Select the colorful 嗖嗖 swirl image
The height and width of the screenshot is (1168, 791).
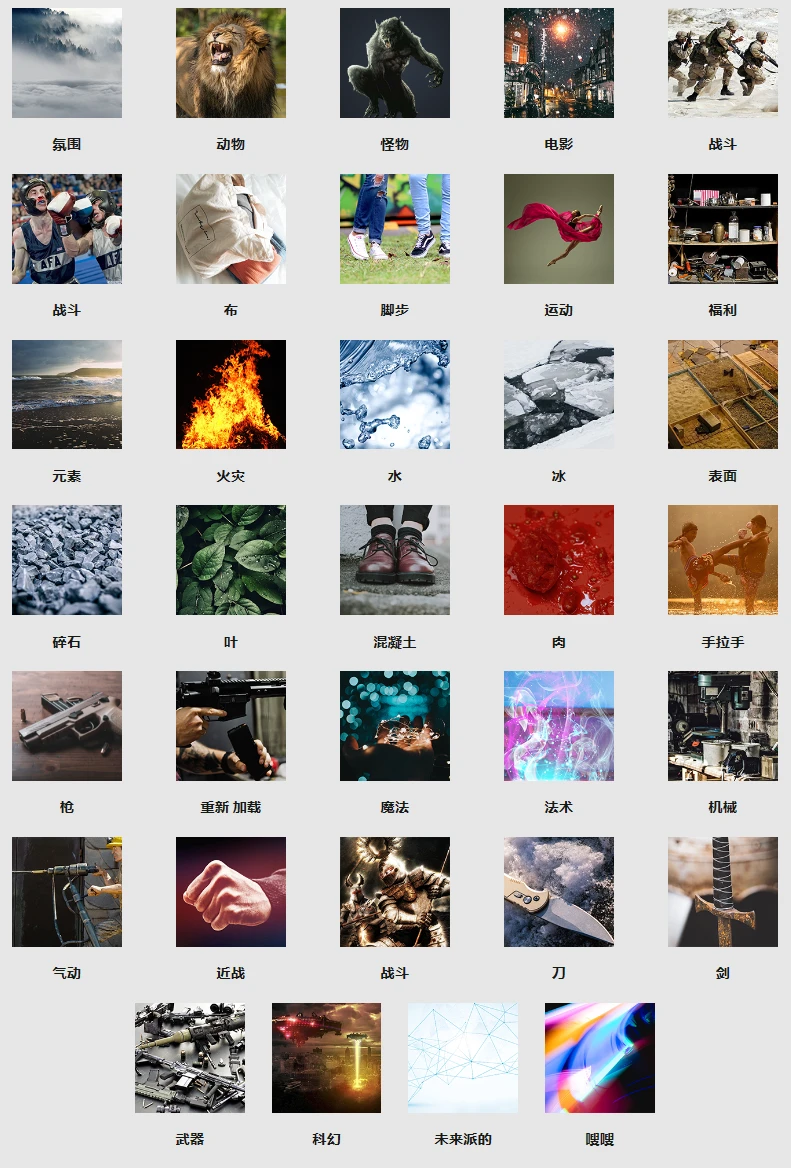[600, 1058]
